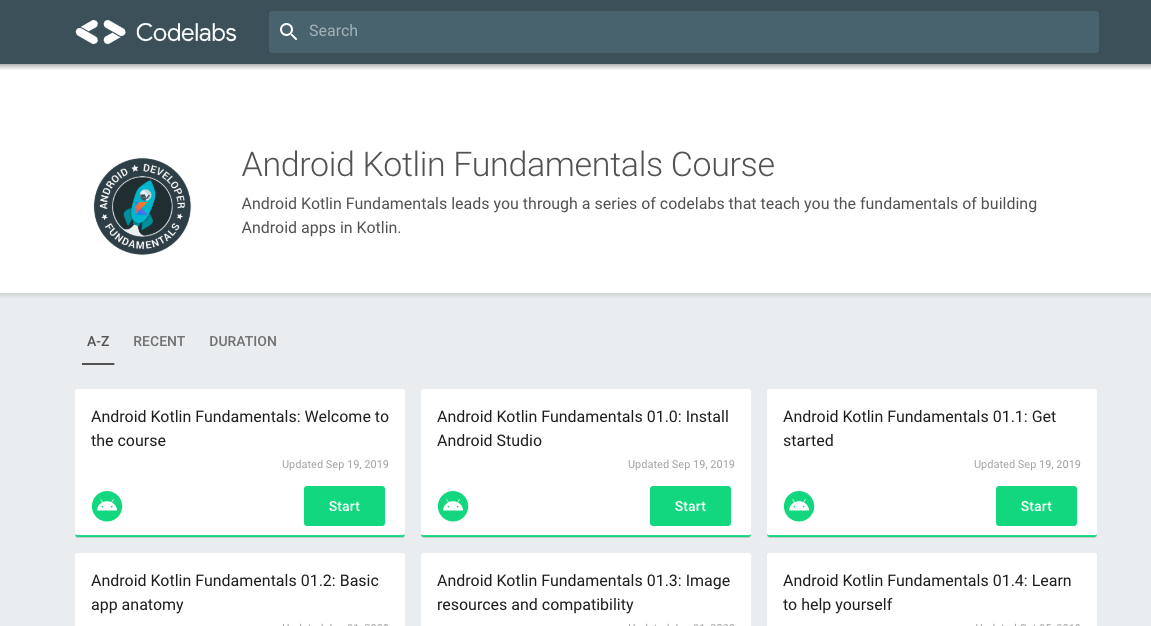This screenshot has height=626, width=1151.
Task: Open the 01.2 Basic app anatomy card
Action: (240, 590)
